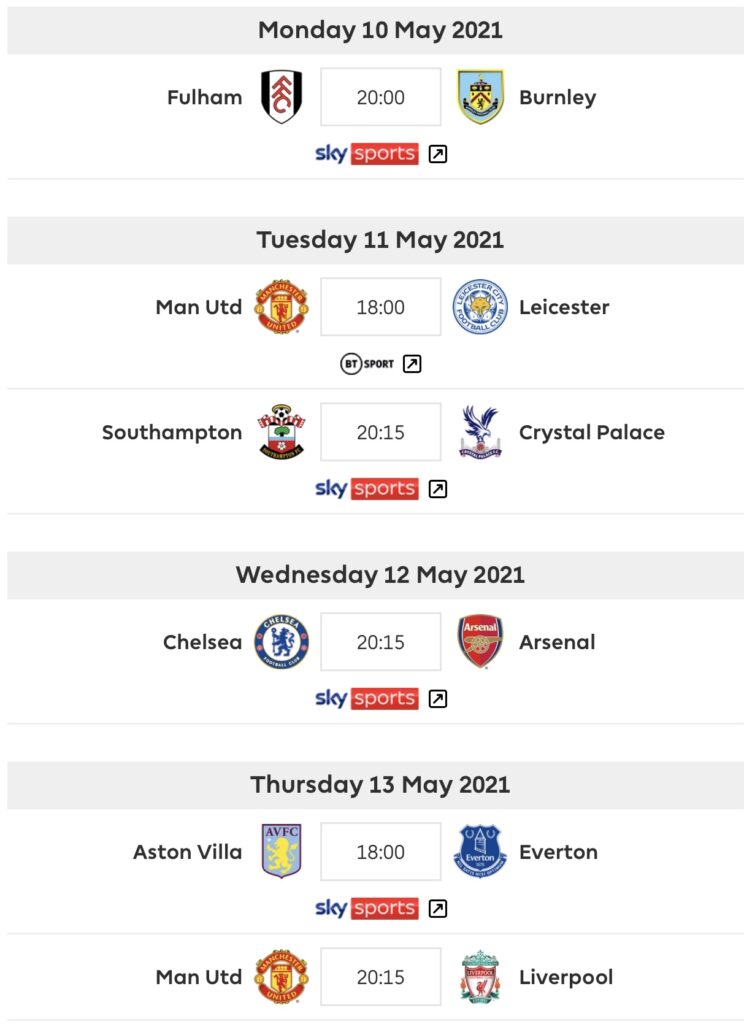
Task: Click the BT Sport broadcaster logo
Action: (367, 364)
